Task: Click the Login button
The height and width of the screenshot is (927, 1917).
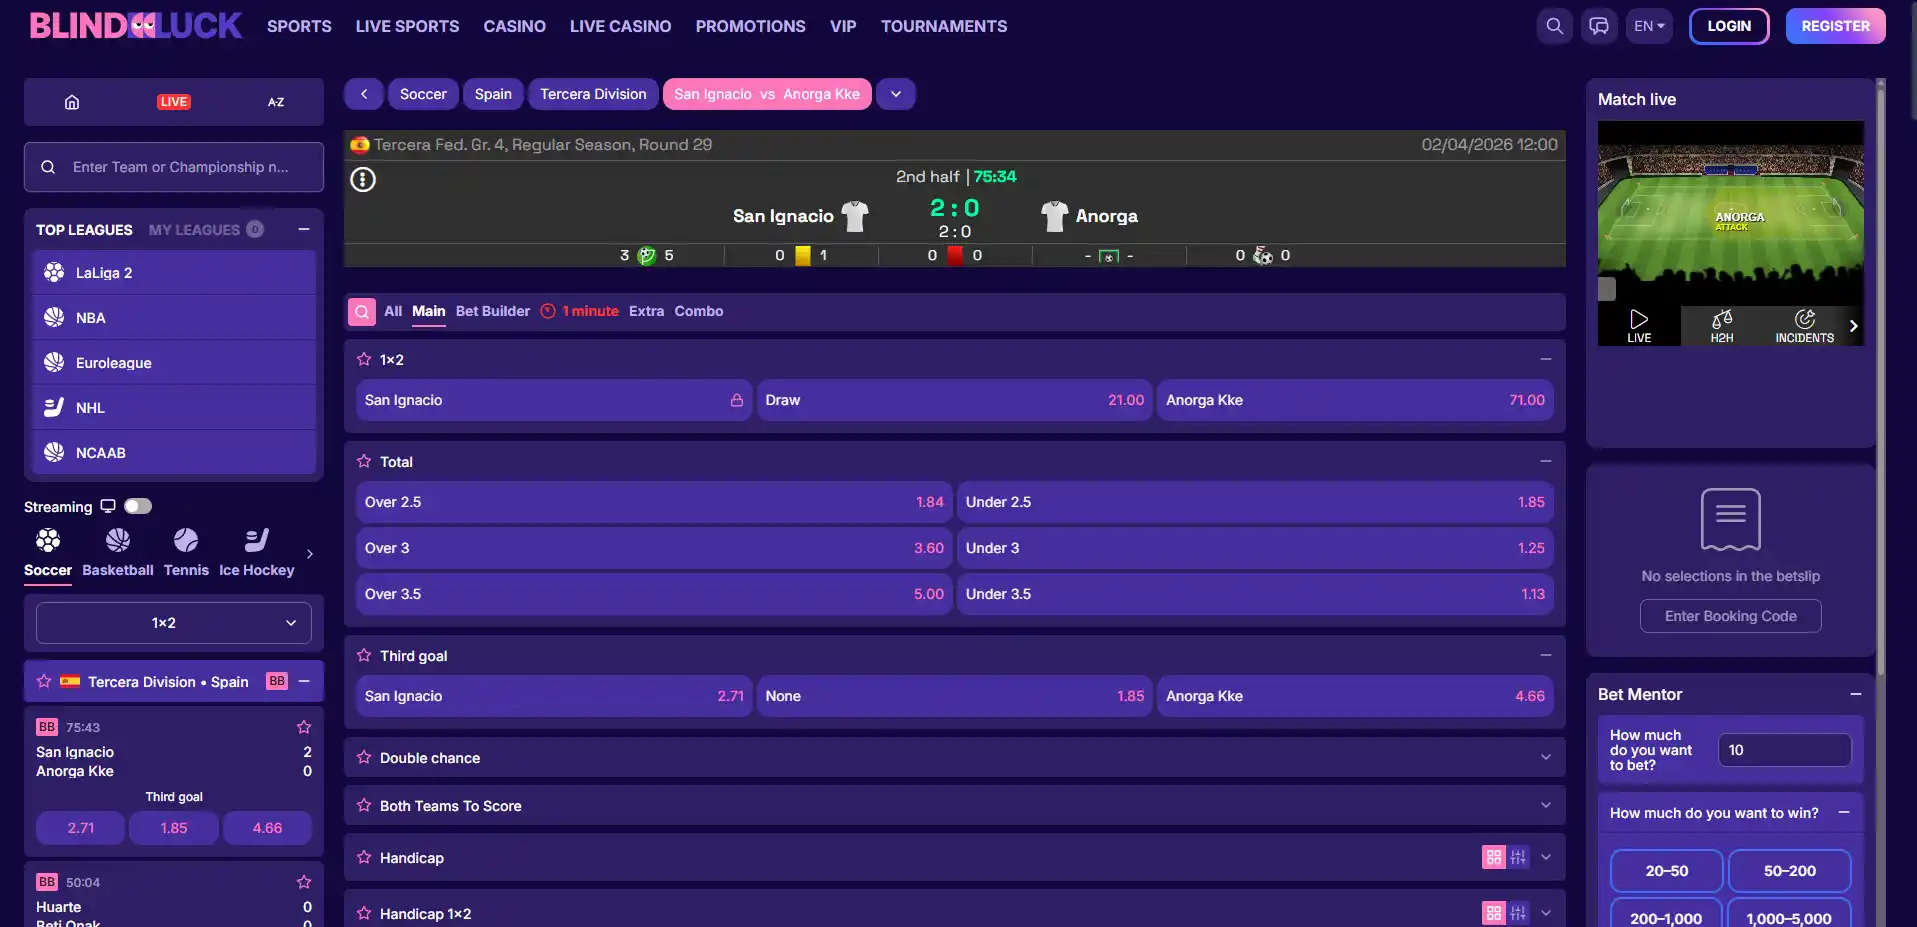Action: pos(1729,26)
